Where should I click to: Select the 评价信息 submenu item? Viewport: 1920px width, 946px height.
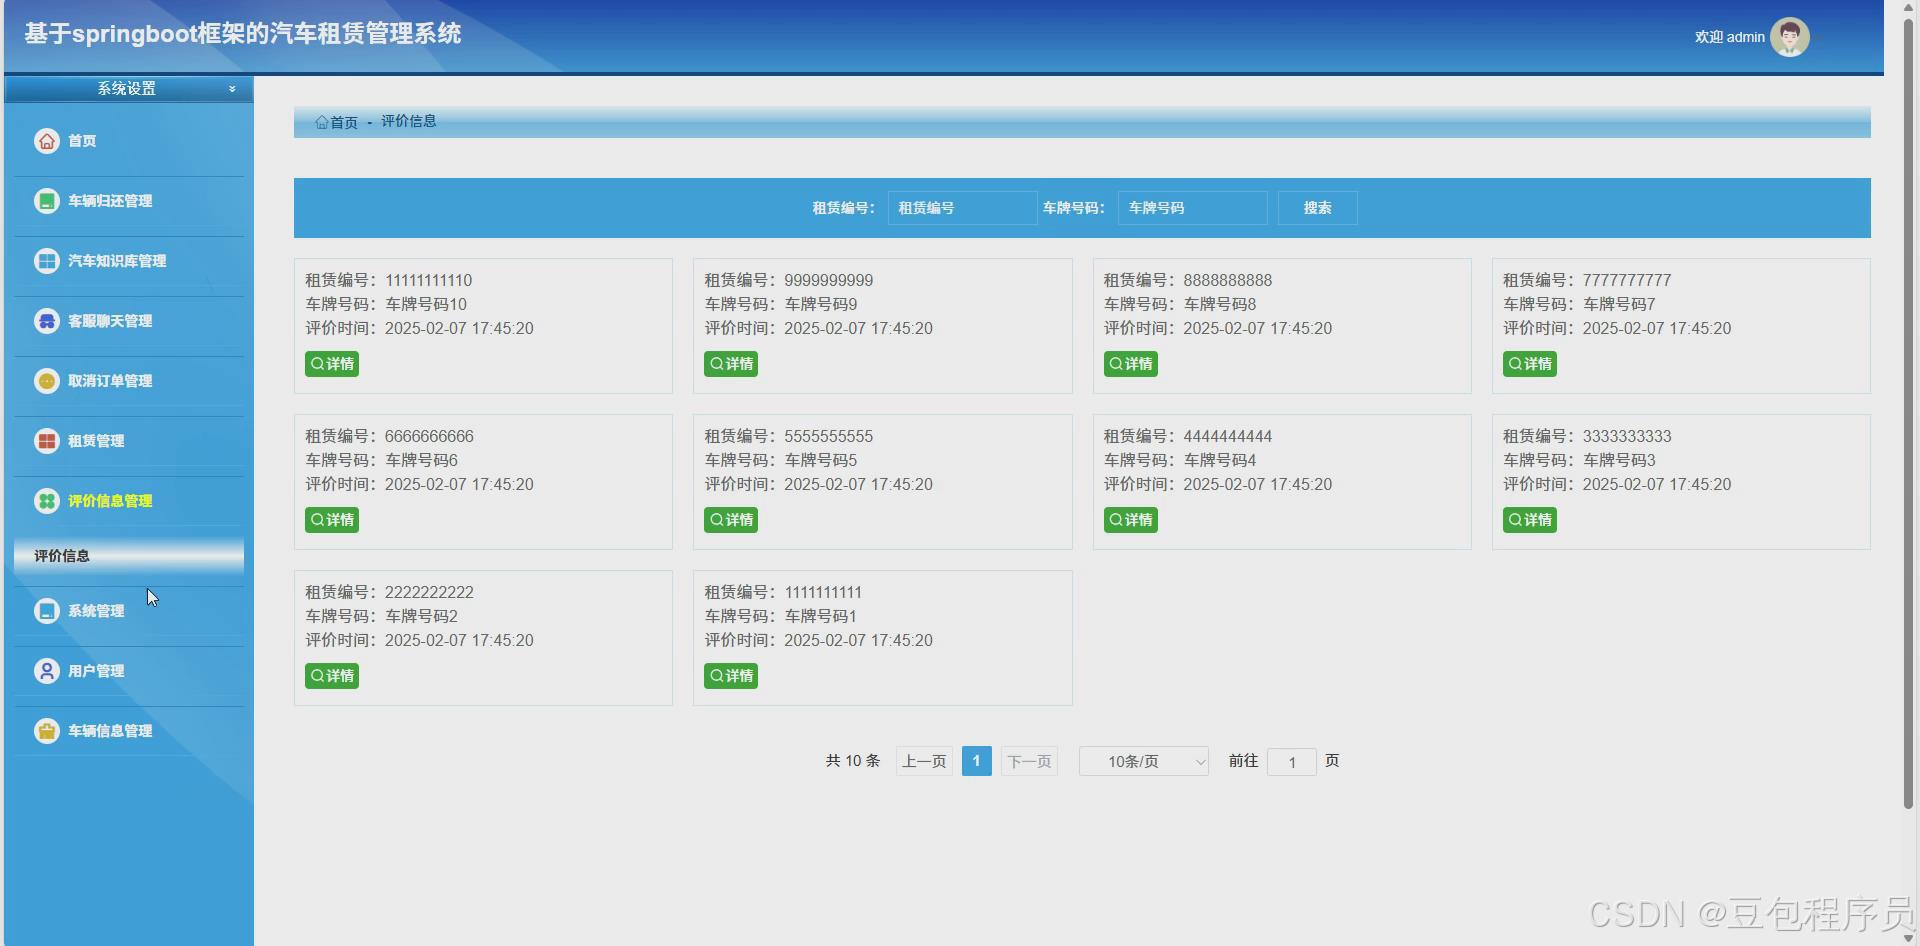(62, 556)
